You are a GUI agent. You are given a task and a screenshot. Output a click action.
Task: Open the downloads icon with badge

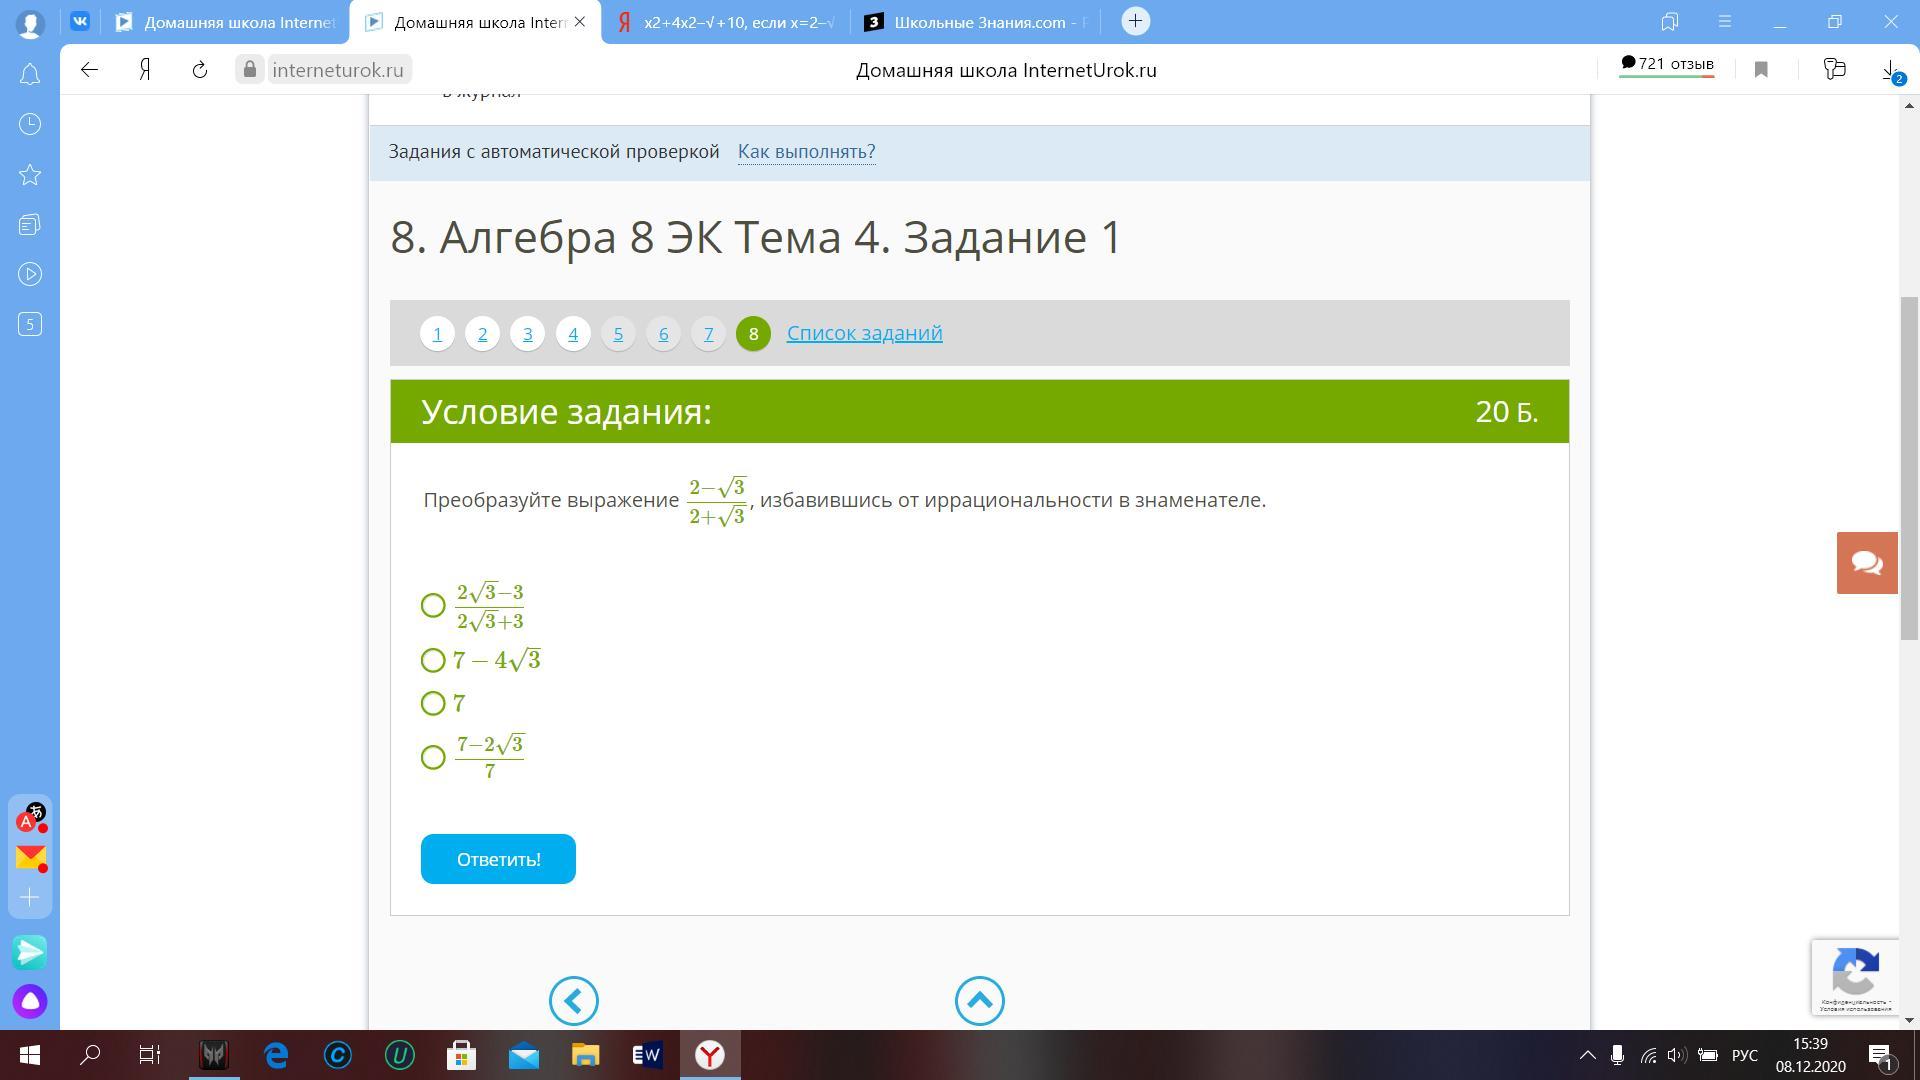coord(1889,70)
